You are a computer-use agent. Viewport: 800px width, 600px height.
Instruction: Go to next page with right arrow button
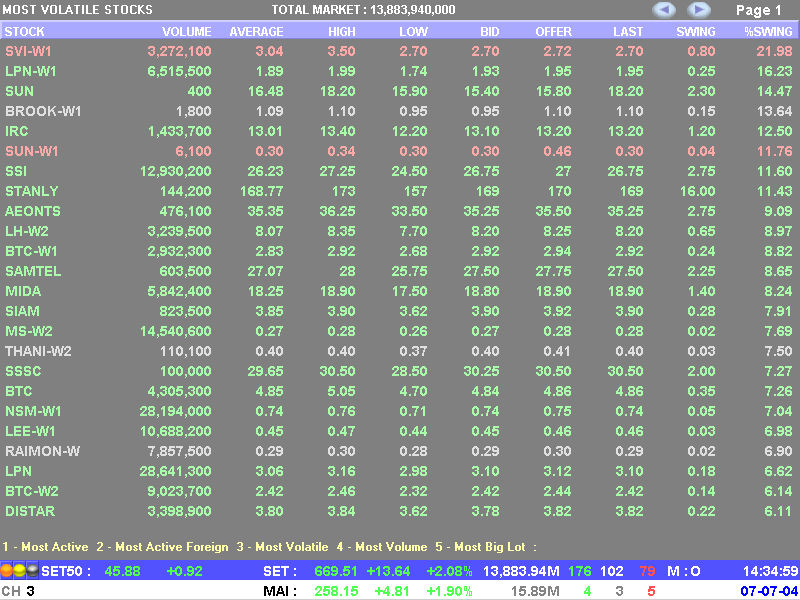pos(698,10)
